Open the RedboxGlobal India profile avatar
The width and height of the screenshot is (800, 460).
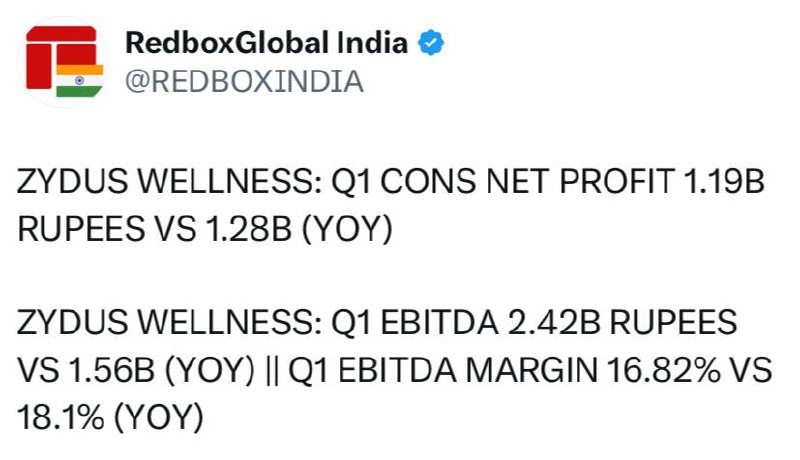tap(63, 62)
